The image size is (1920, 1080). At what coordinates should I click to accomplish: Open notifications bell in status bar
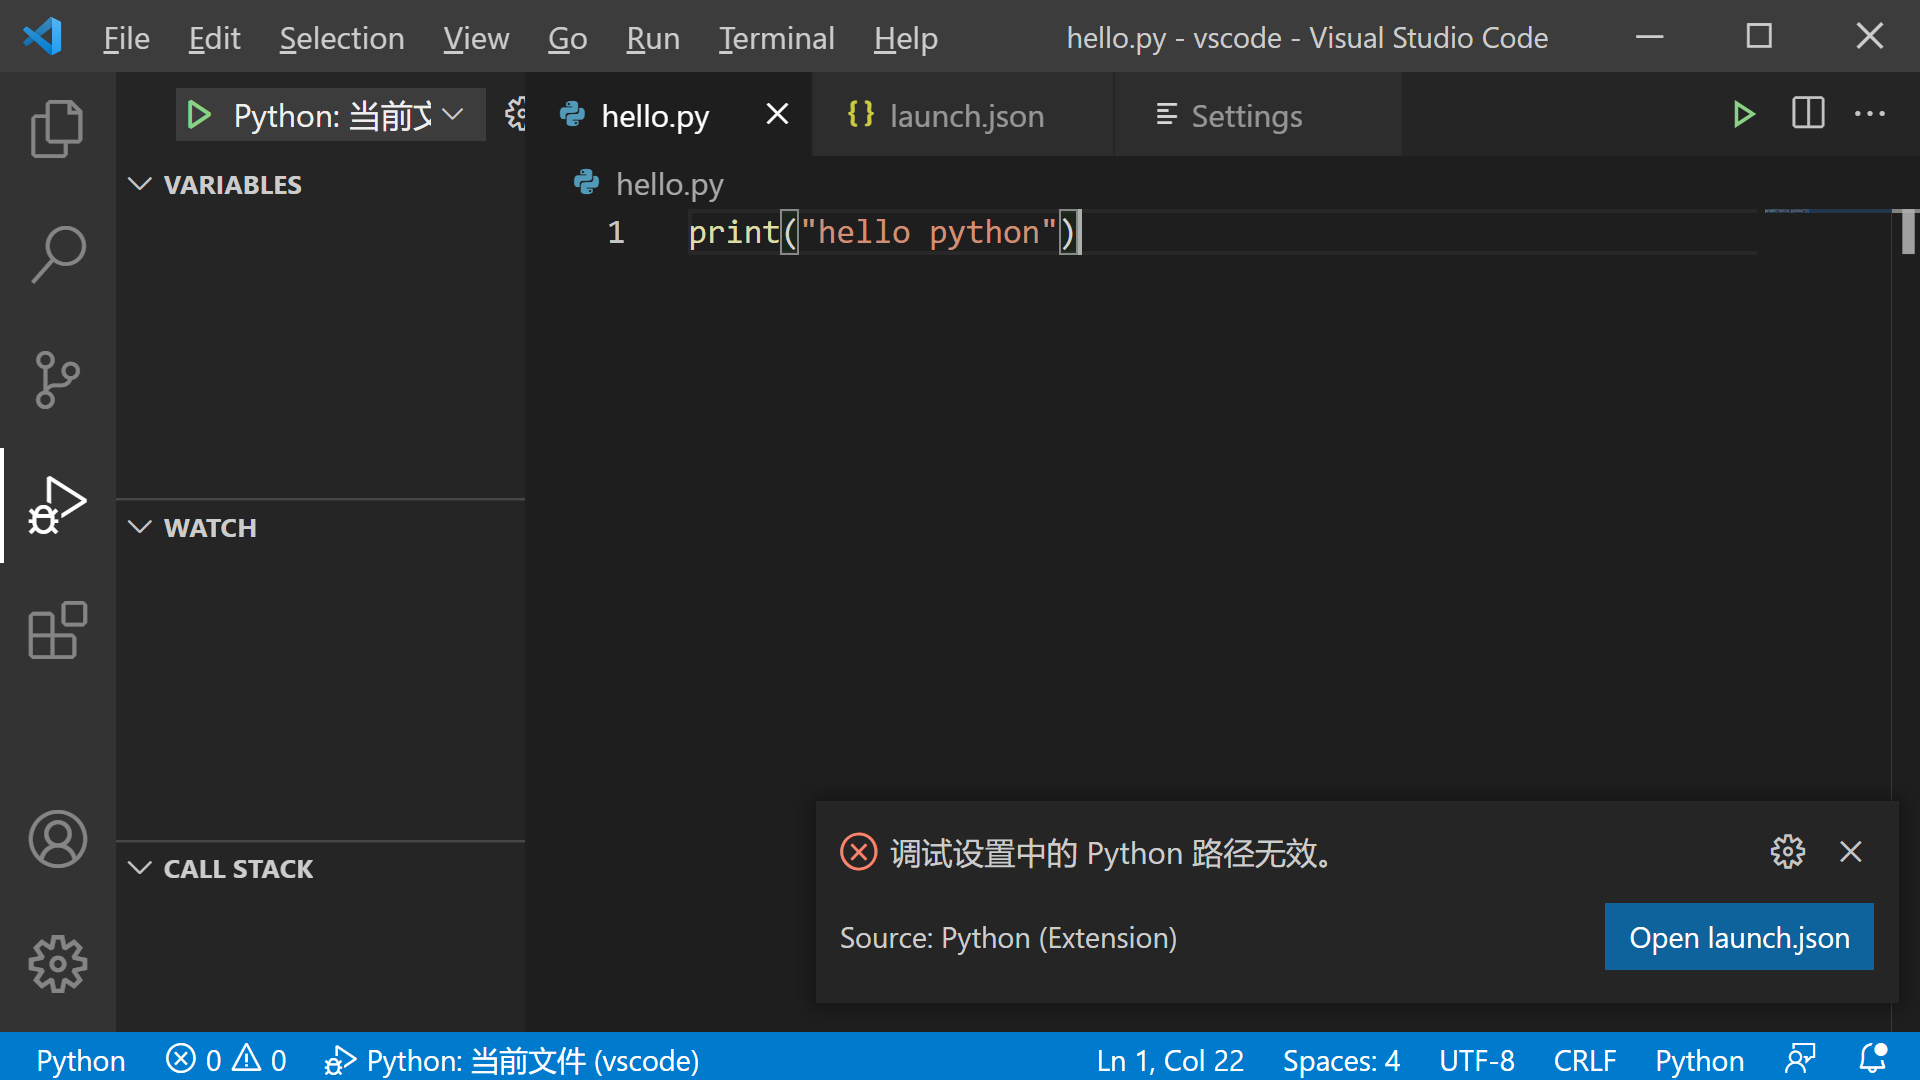(1872, 1059)
